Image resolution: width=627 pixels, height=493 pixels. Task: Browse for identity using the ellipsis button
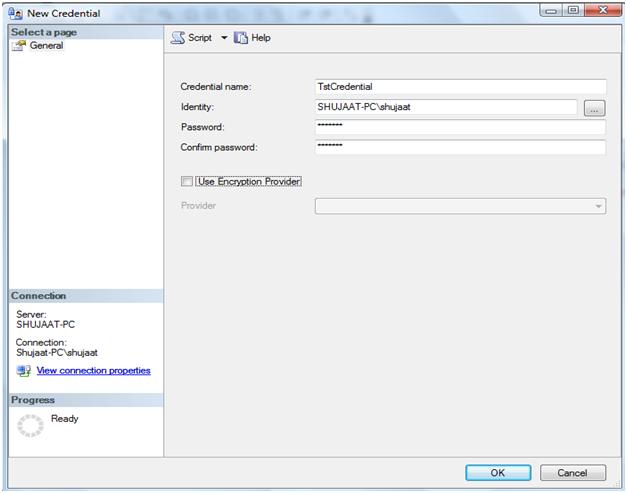[594, 108]
